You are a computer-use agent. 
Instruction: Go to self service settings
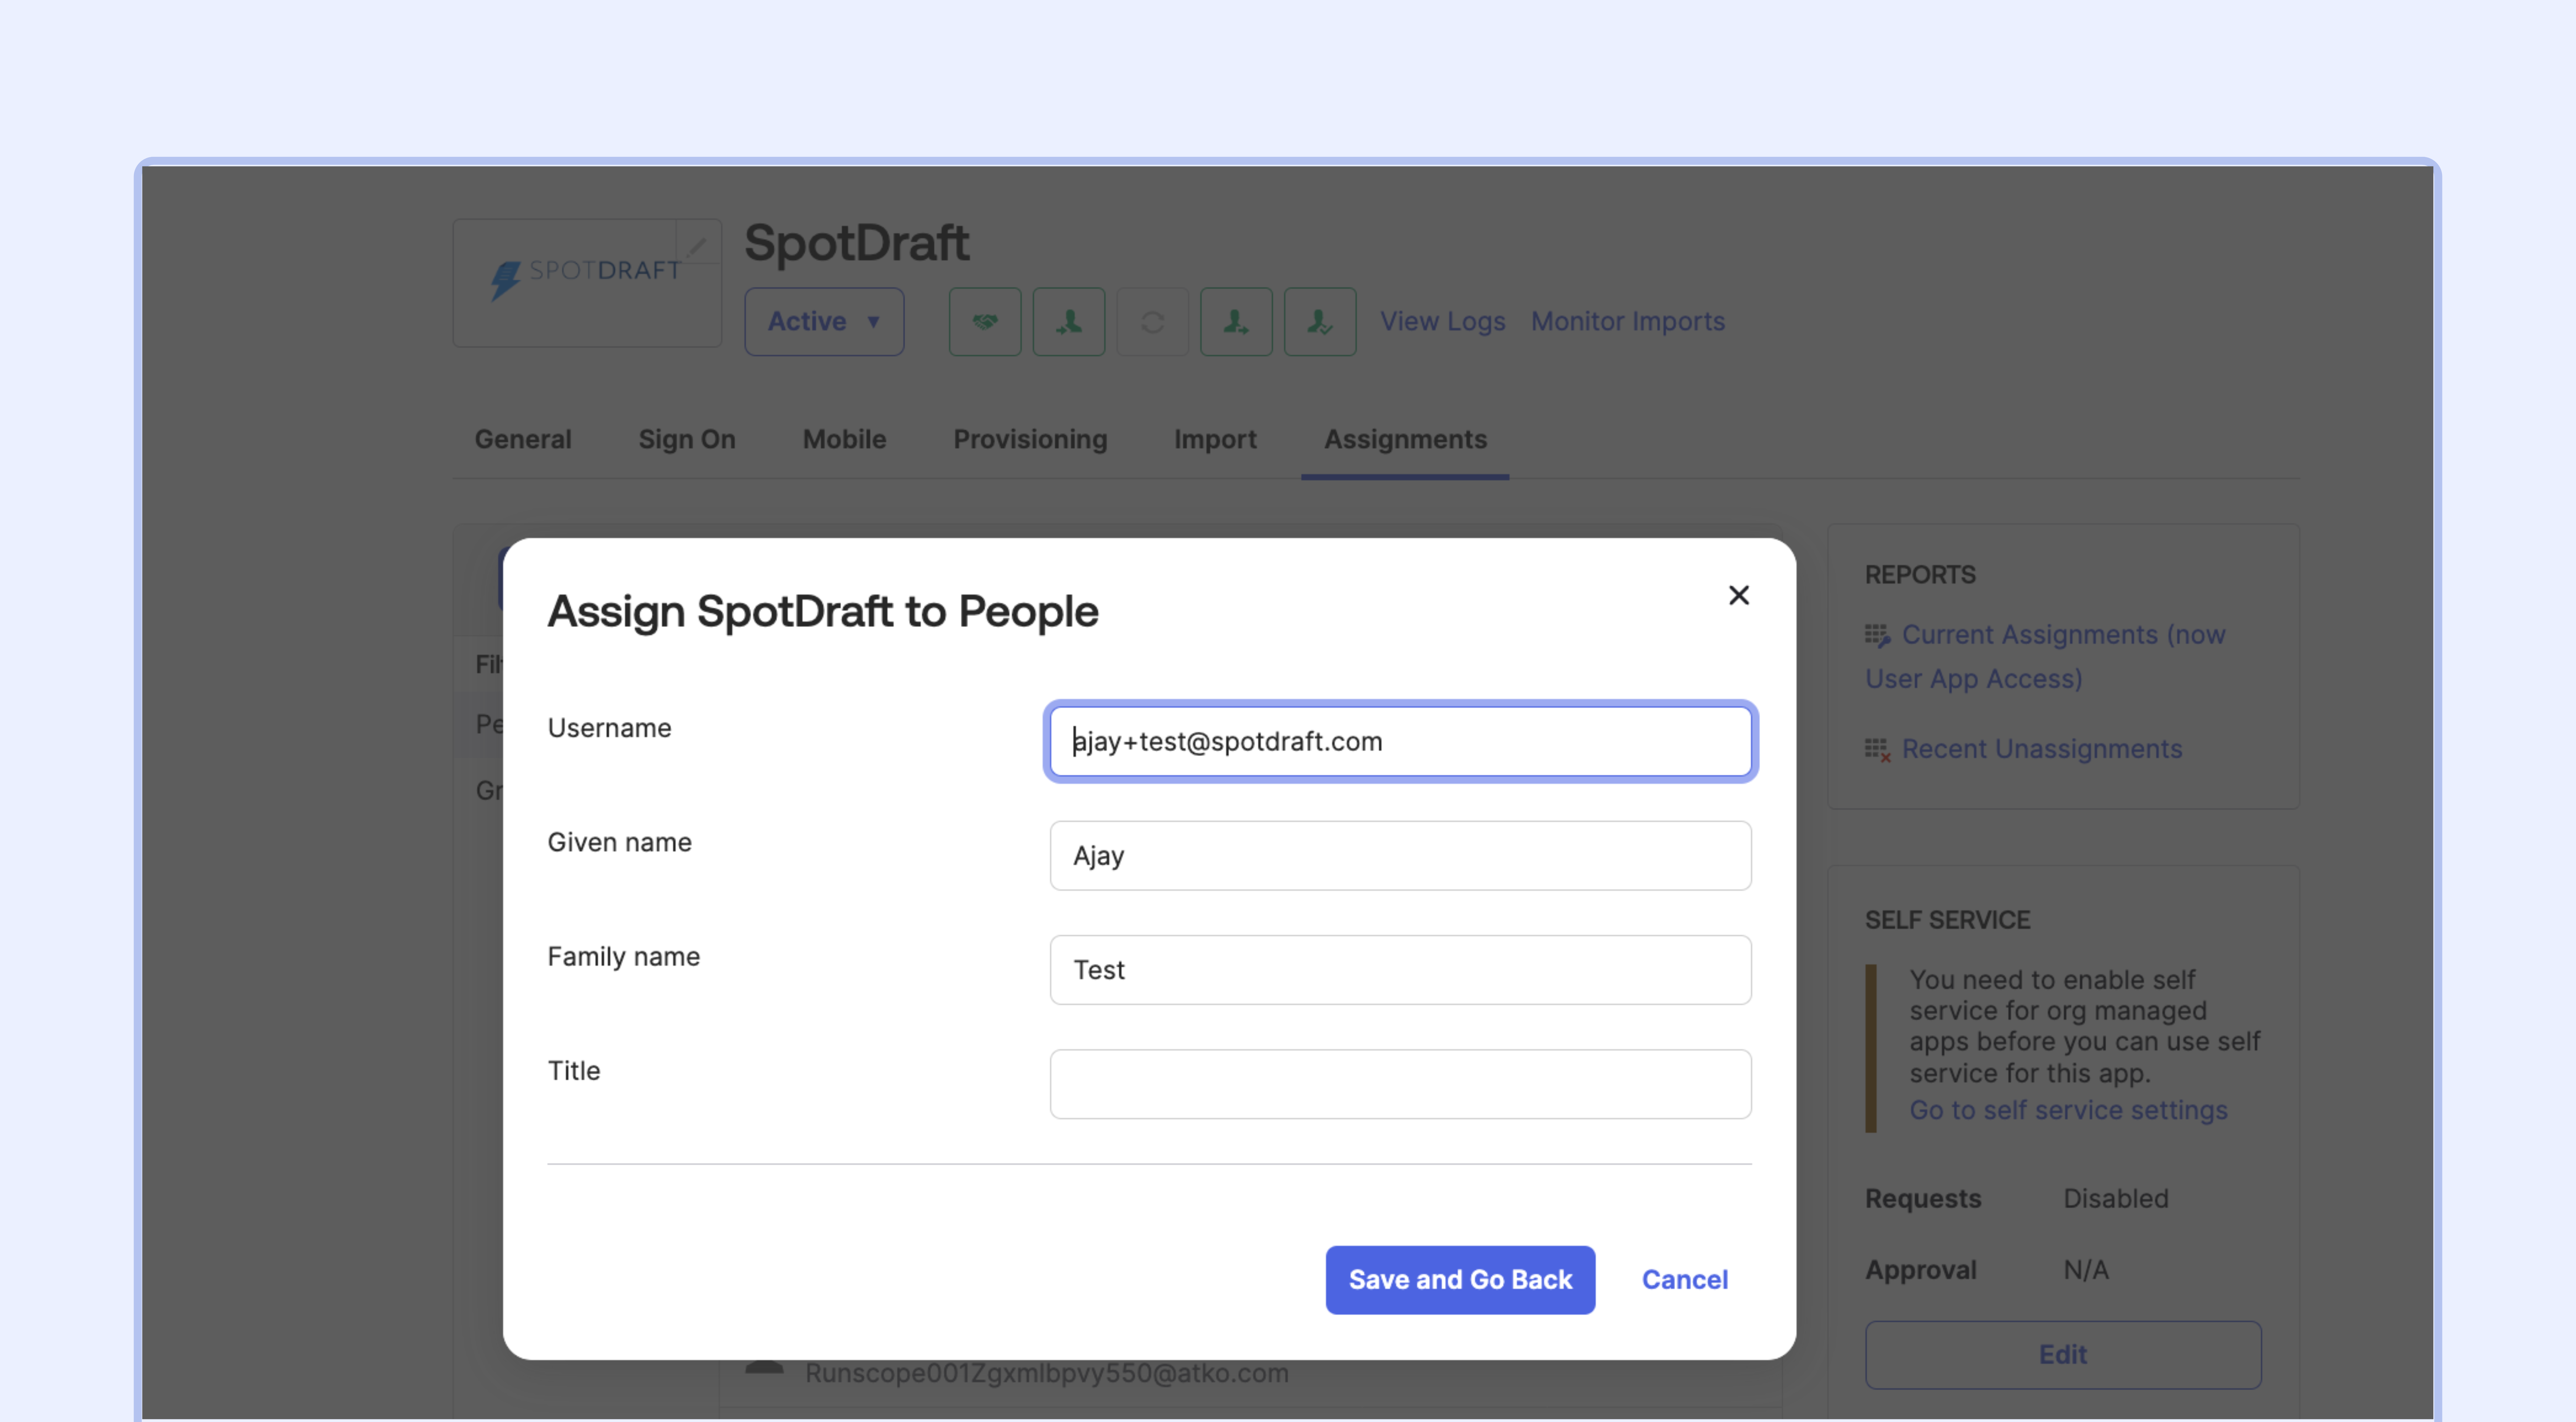pyautogui.click(x=2068, y=1110)
